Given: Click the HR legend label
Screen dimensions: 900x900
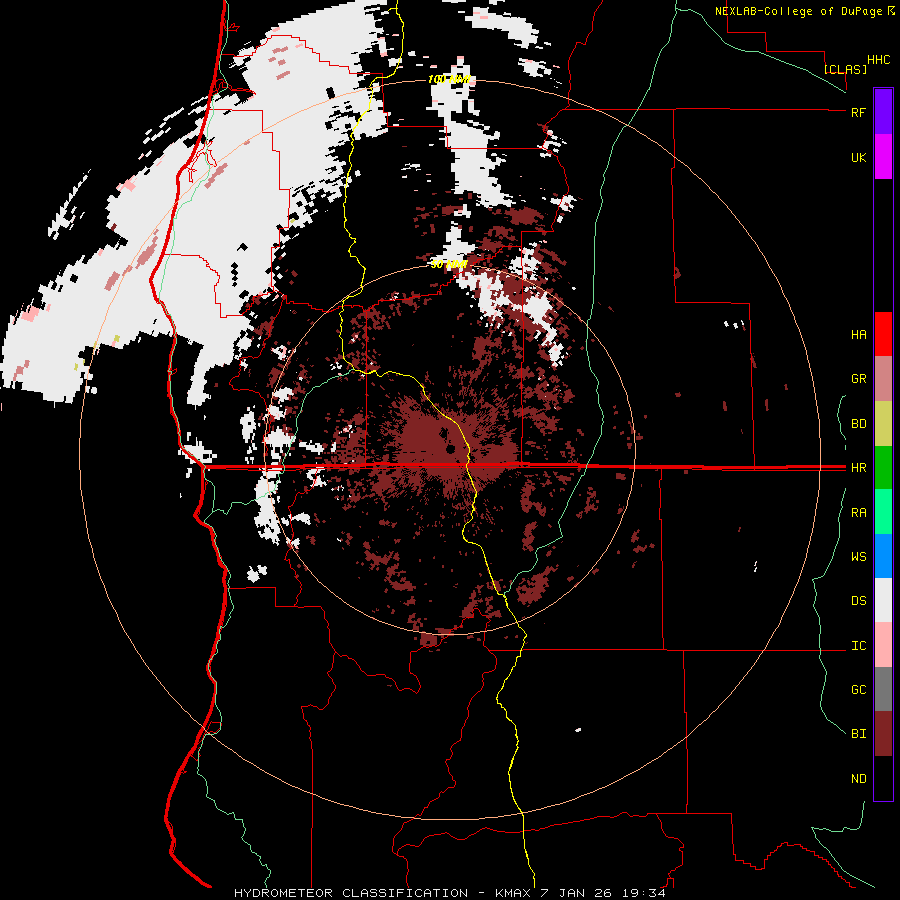Looking at the screenshot, I should pyautogui.click(x=858, y=468).
